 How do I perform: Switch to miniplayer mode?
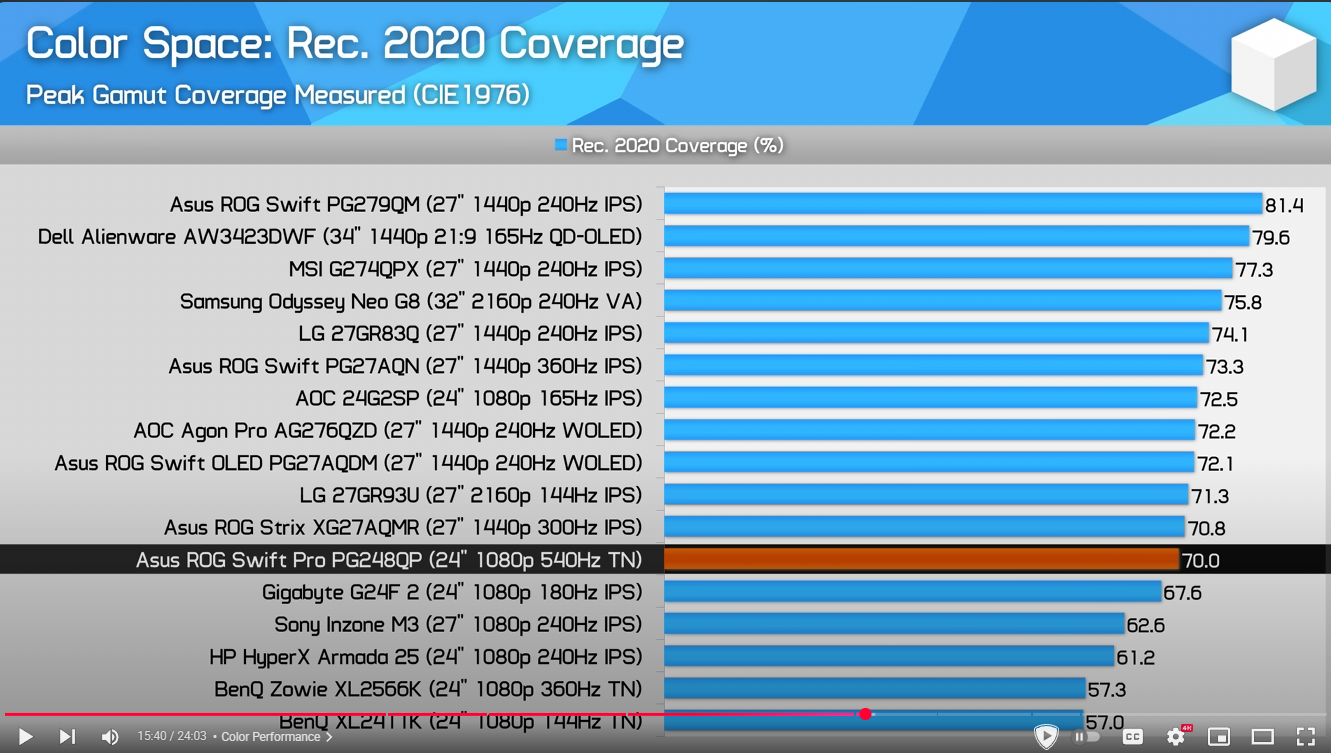tap(1219, 737)
